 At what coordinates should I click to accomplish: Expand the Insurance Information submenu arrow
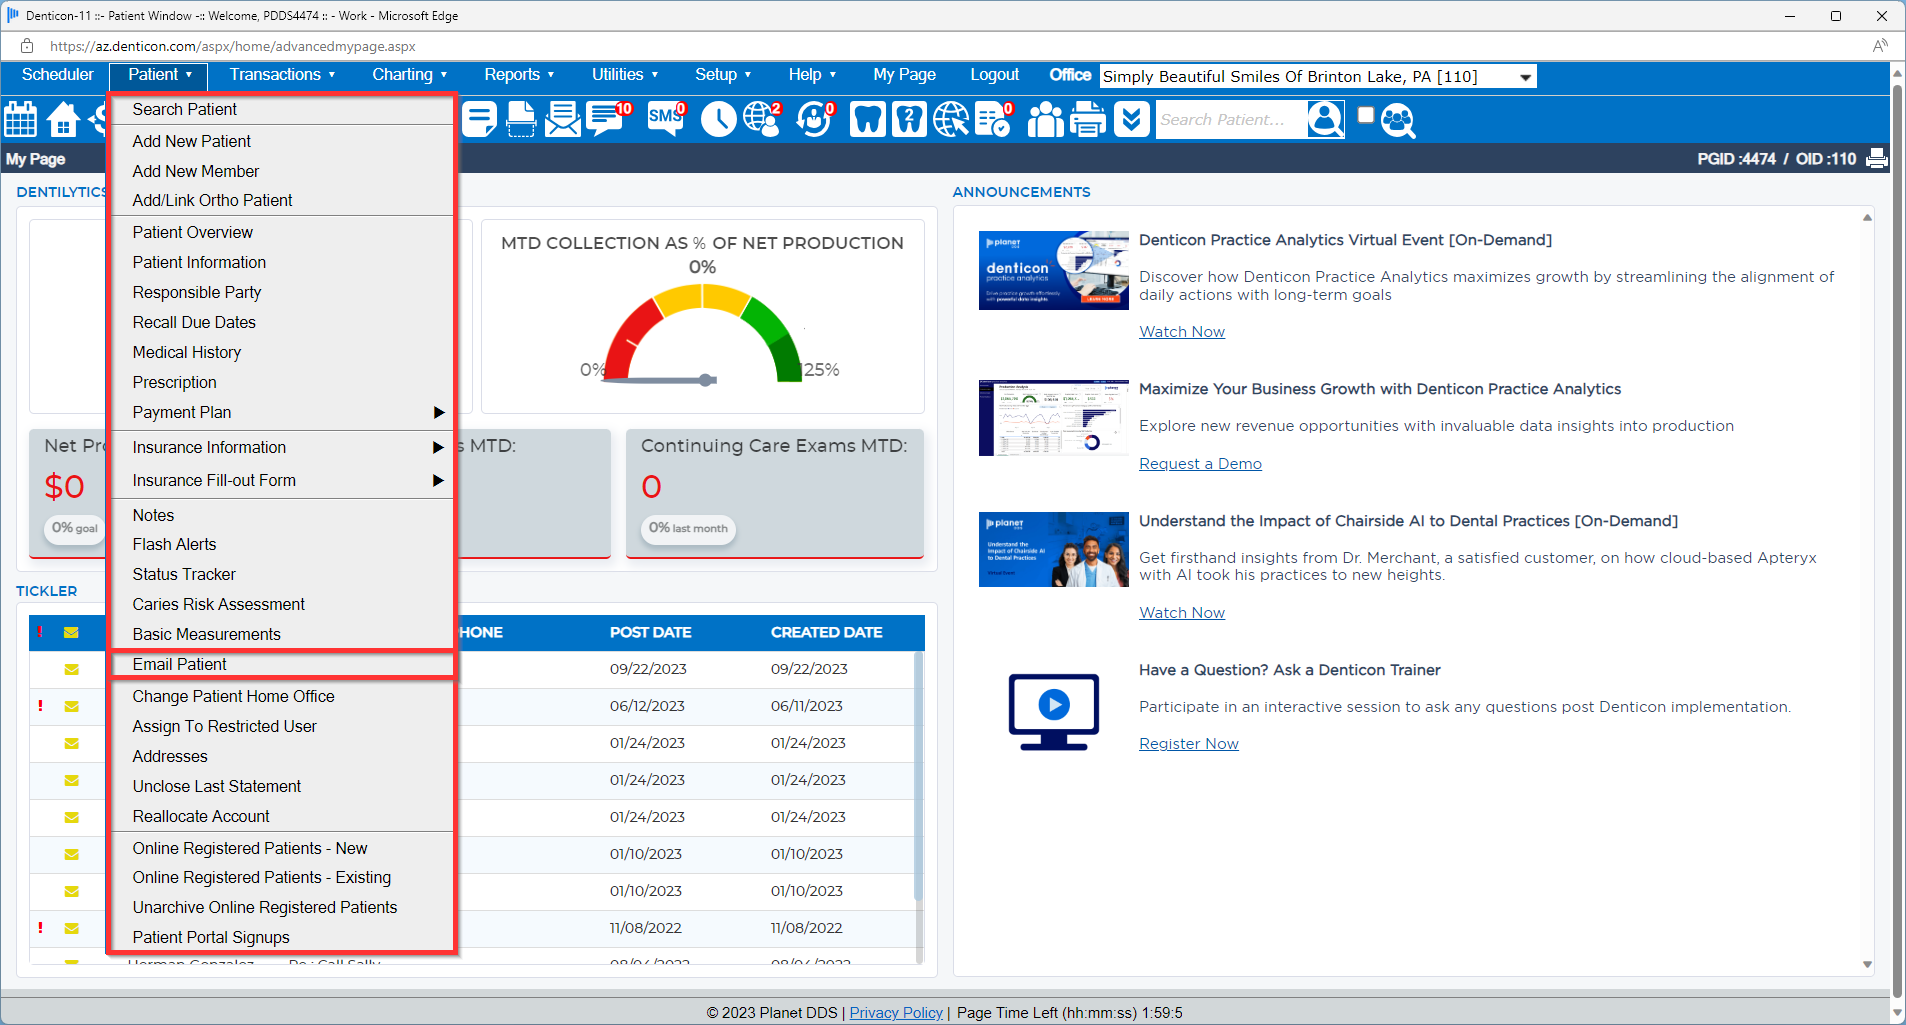(x=438, y=447)
